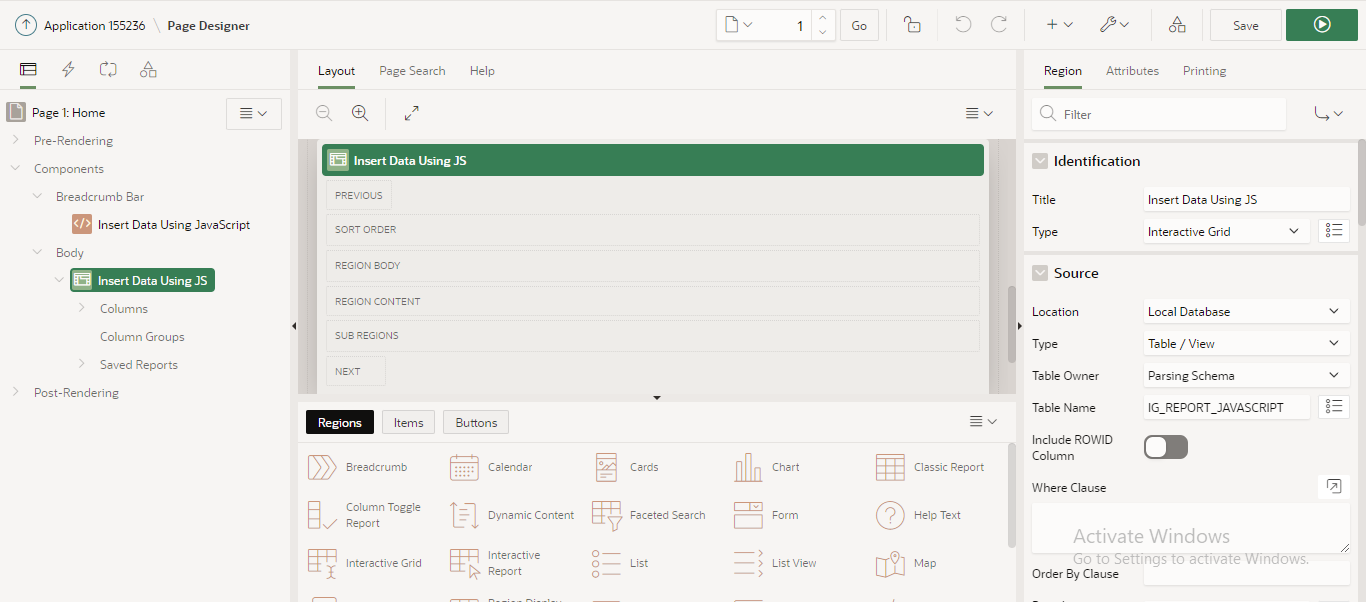Open the gallery menu hamburger icon
Image resolution: width=1366 pixels, height=602 pixels.
983,422
